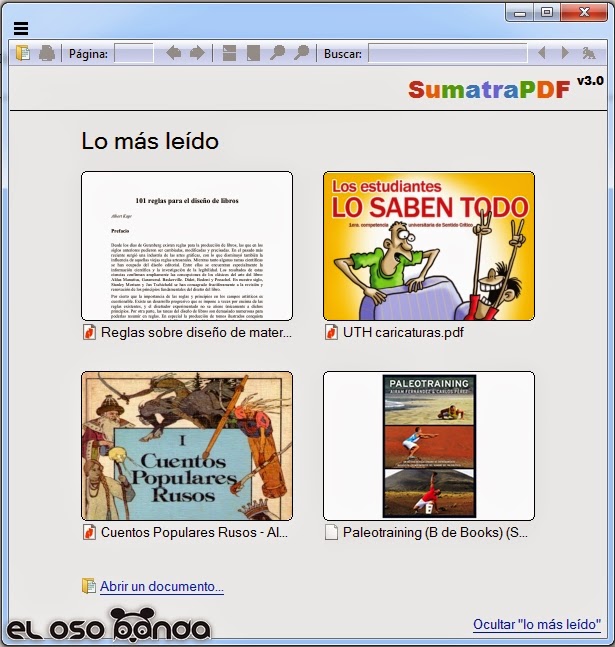The image size is (615, 647).
Task: Click PDF icon beside Reglas sobre diseño
Action: pos(89,333)
